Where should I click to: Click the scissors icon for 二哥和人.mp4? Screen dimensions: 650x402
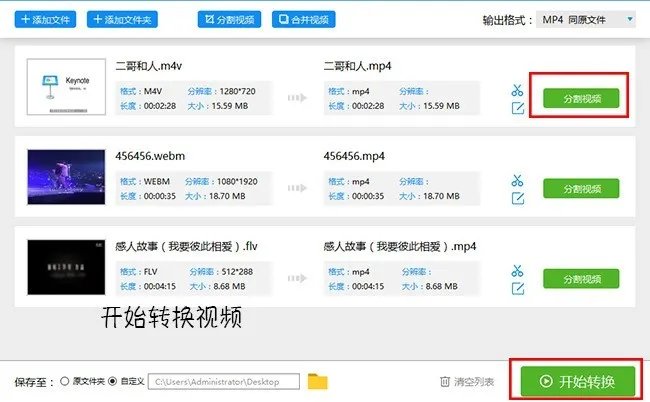(517, 90)
